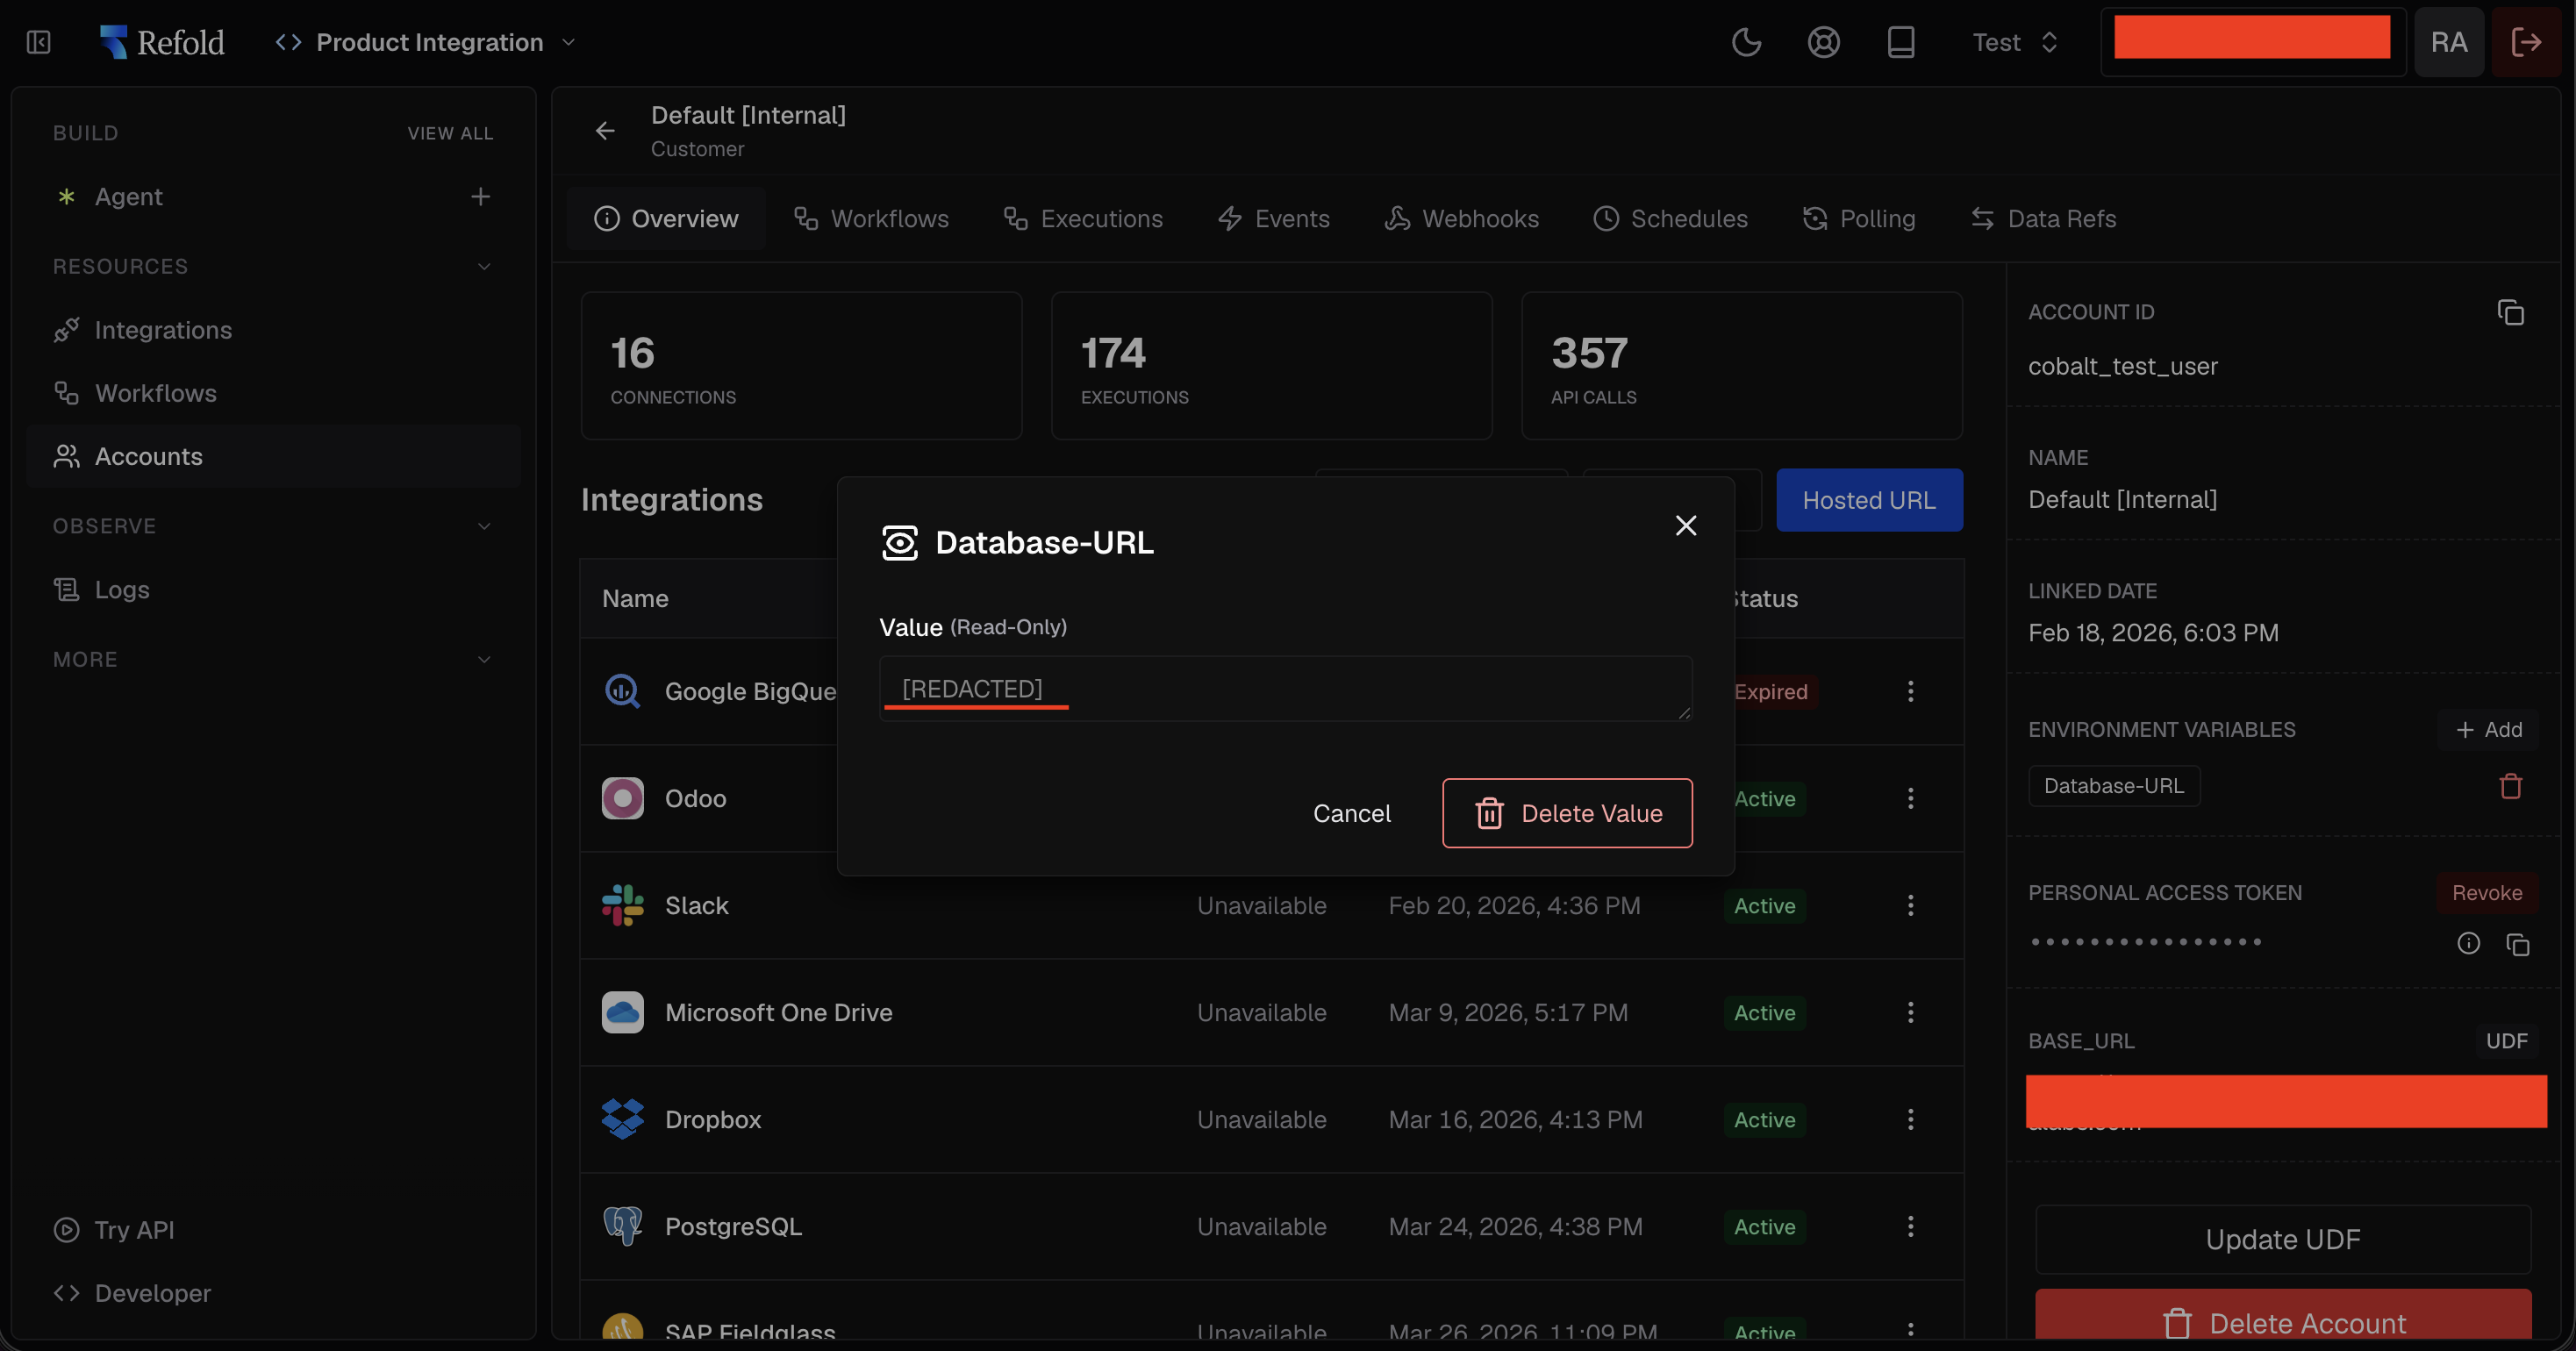Viewport: 2576px width, 1351px height.
Task: Switch to the Workflows tab
Action: click(x=871, y=219)
